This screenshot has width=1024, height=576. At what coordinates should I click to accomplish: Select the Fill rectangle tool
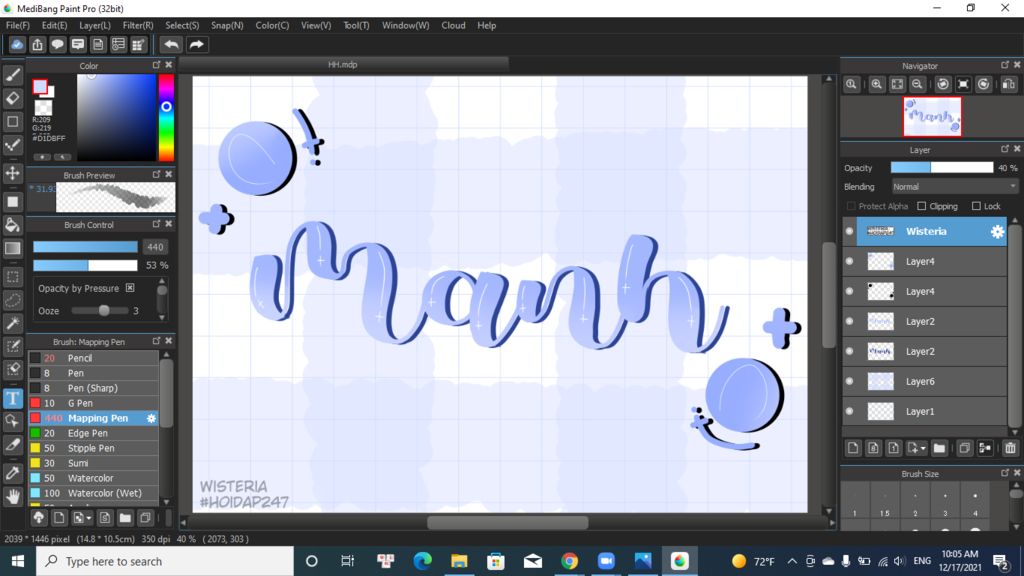click(x=12, y=202)
